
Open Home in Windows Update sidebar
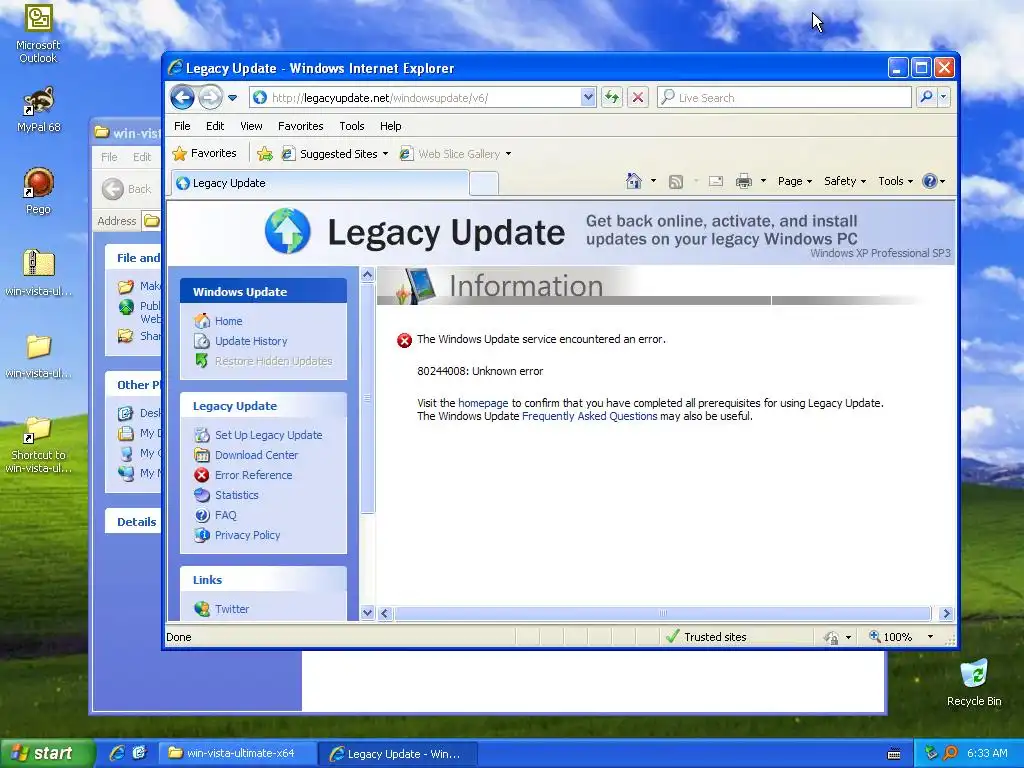pyautogui.click(x=229, y=321)
